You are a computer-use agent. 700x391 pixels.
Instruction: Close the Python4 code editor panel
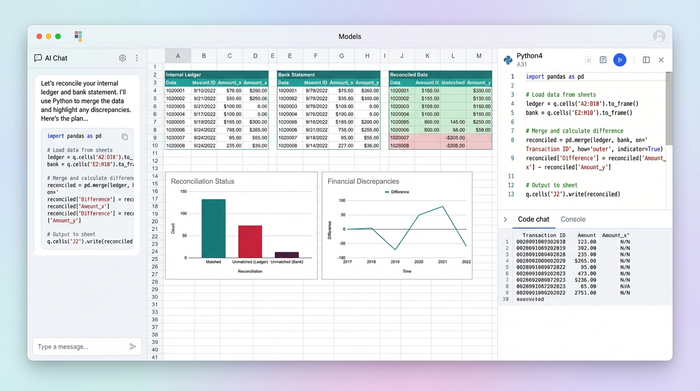pos(661,60)
